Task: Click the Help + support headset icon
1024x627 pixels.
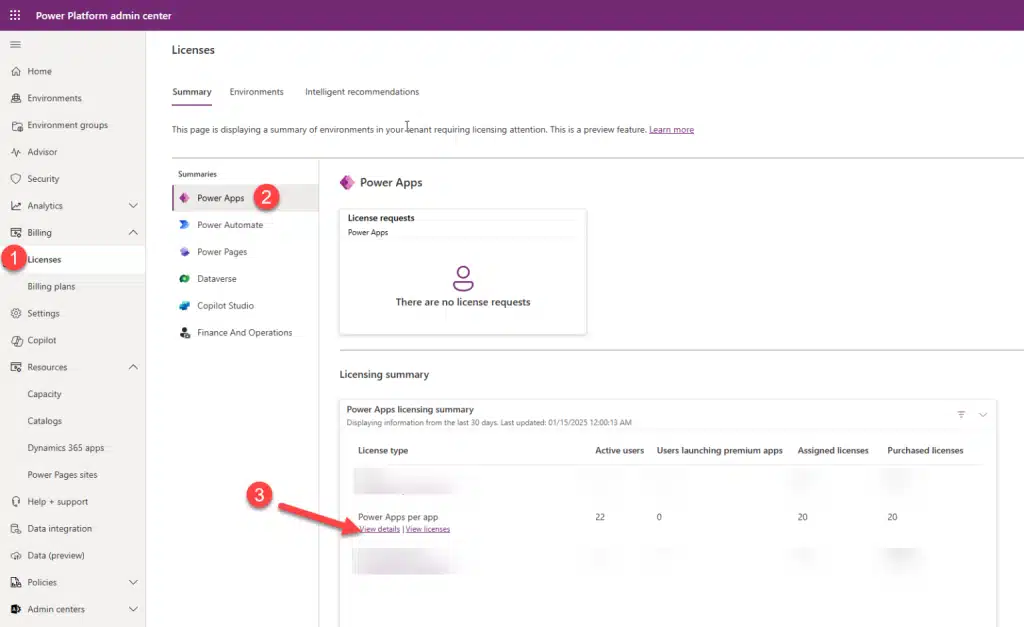Action: point(16,502)
